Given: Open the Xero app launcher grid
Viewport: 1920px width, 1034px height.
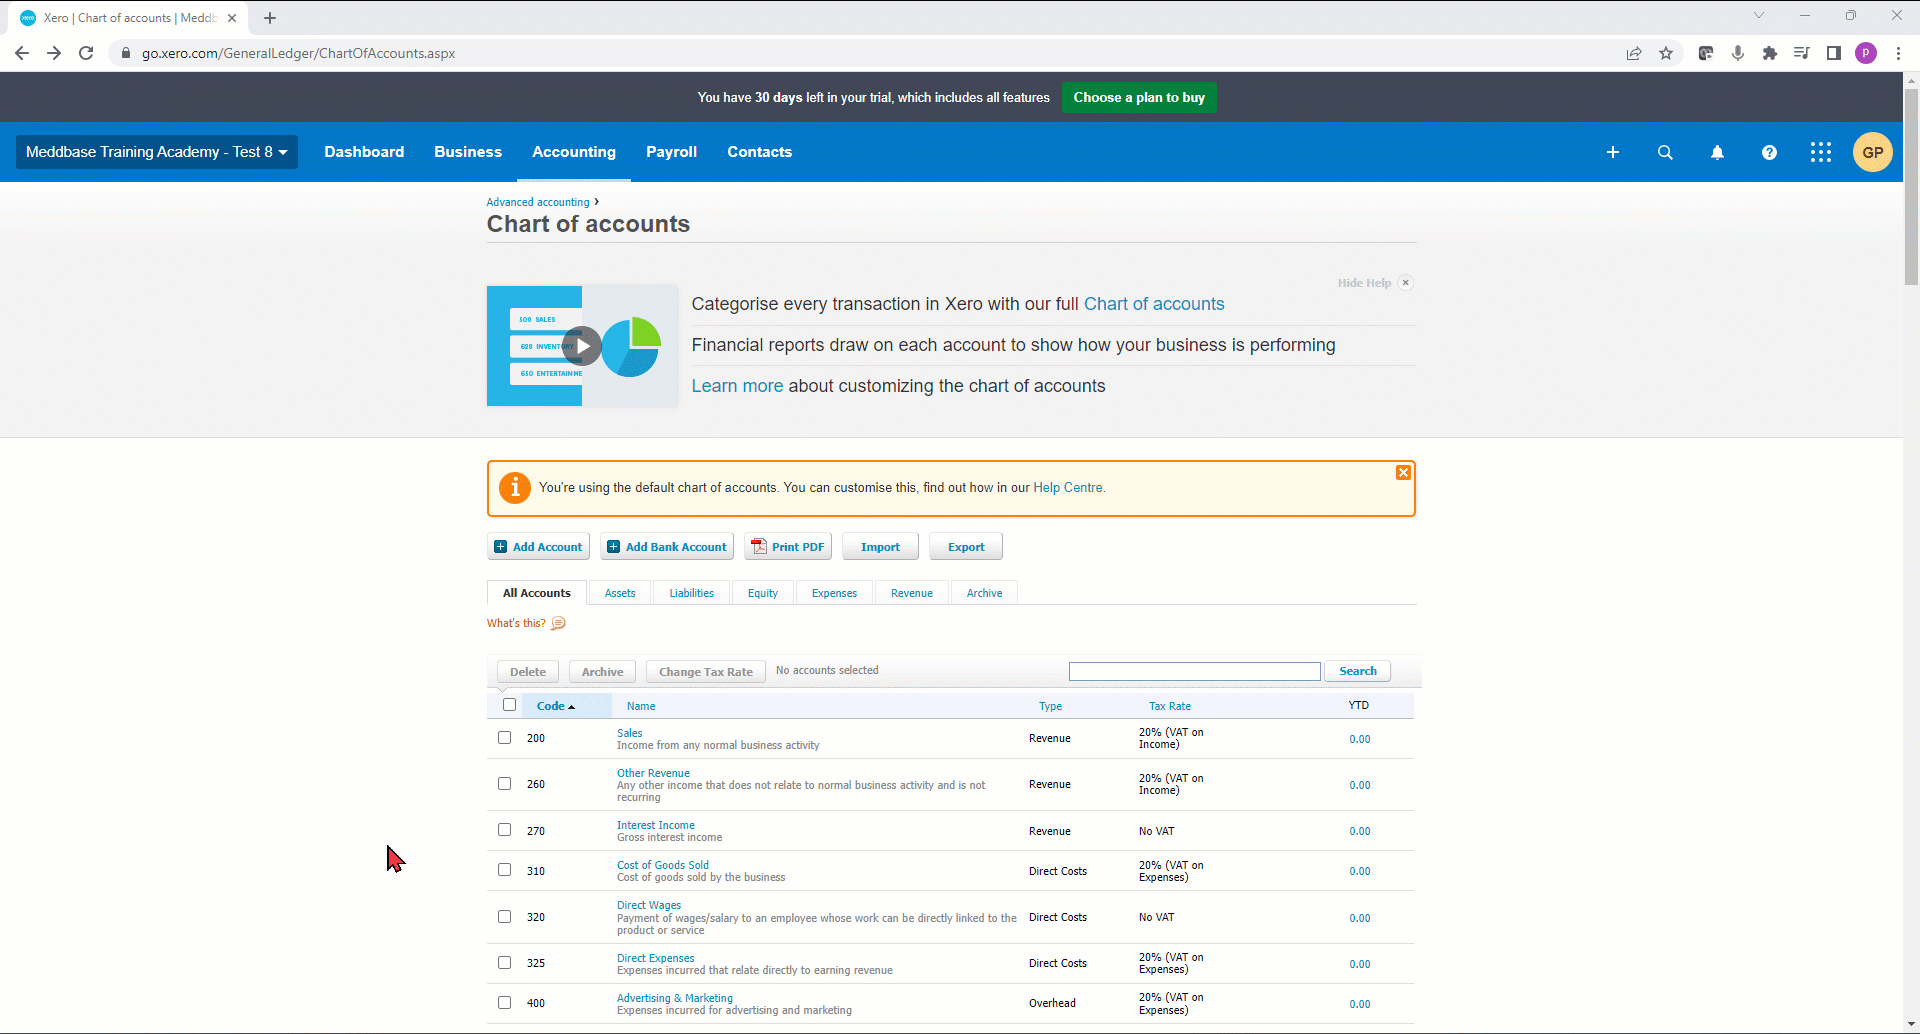Looking at the screenshot, I should (1821, 152).
